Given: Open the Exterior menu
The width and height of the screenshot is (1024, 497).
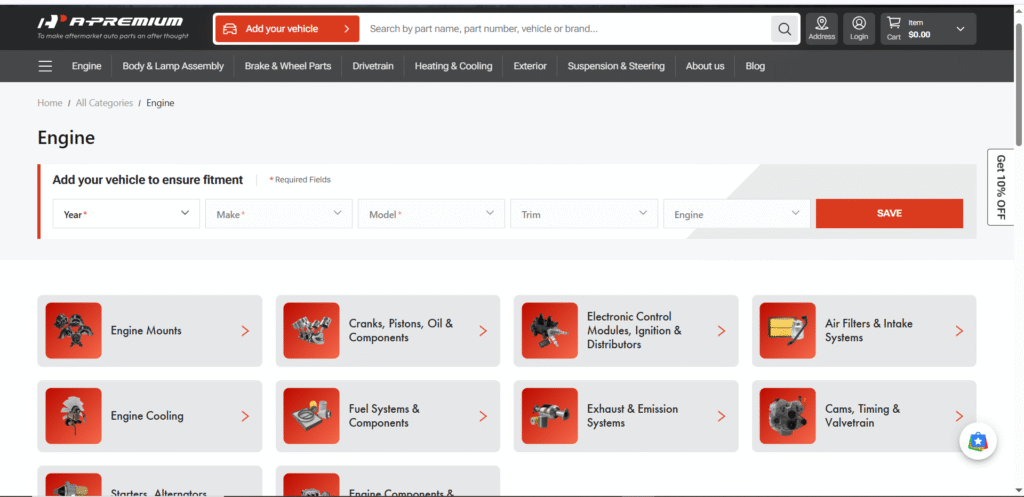Looking at the screenshot, I should pyautogui.click(x=530, y=66).
